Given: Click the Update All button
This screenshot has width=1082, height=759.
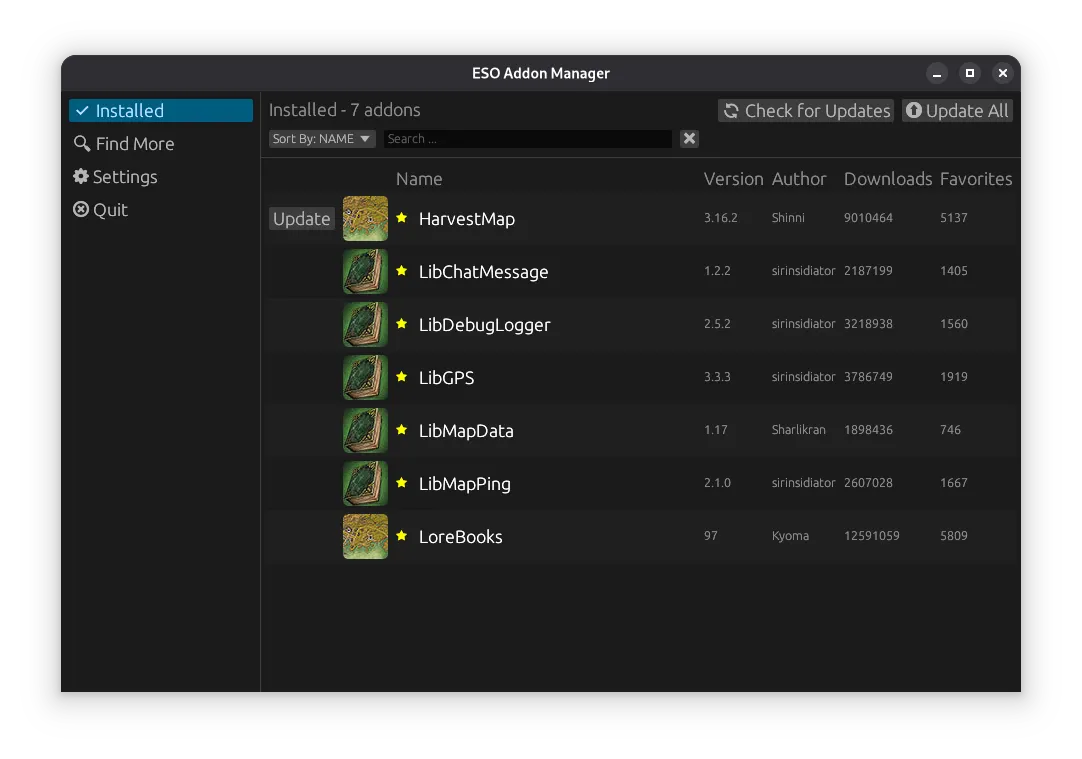Looking at the screenshot, I should 957,111.
